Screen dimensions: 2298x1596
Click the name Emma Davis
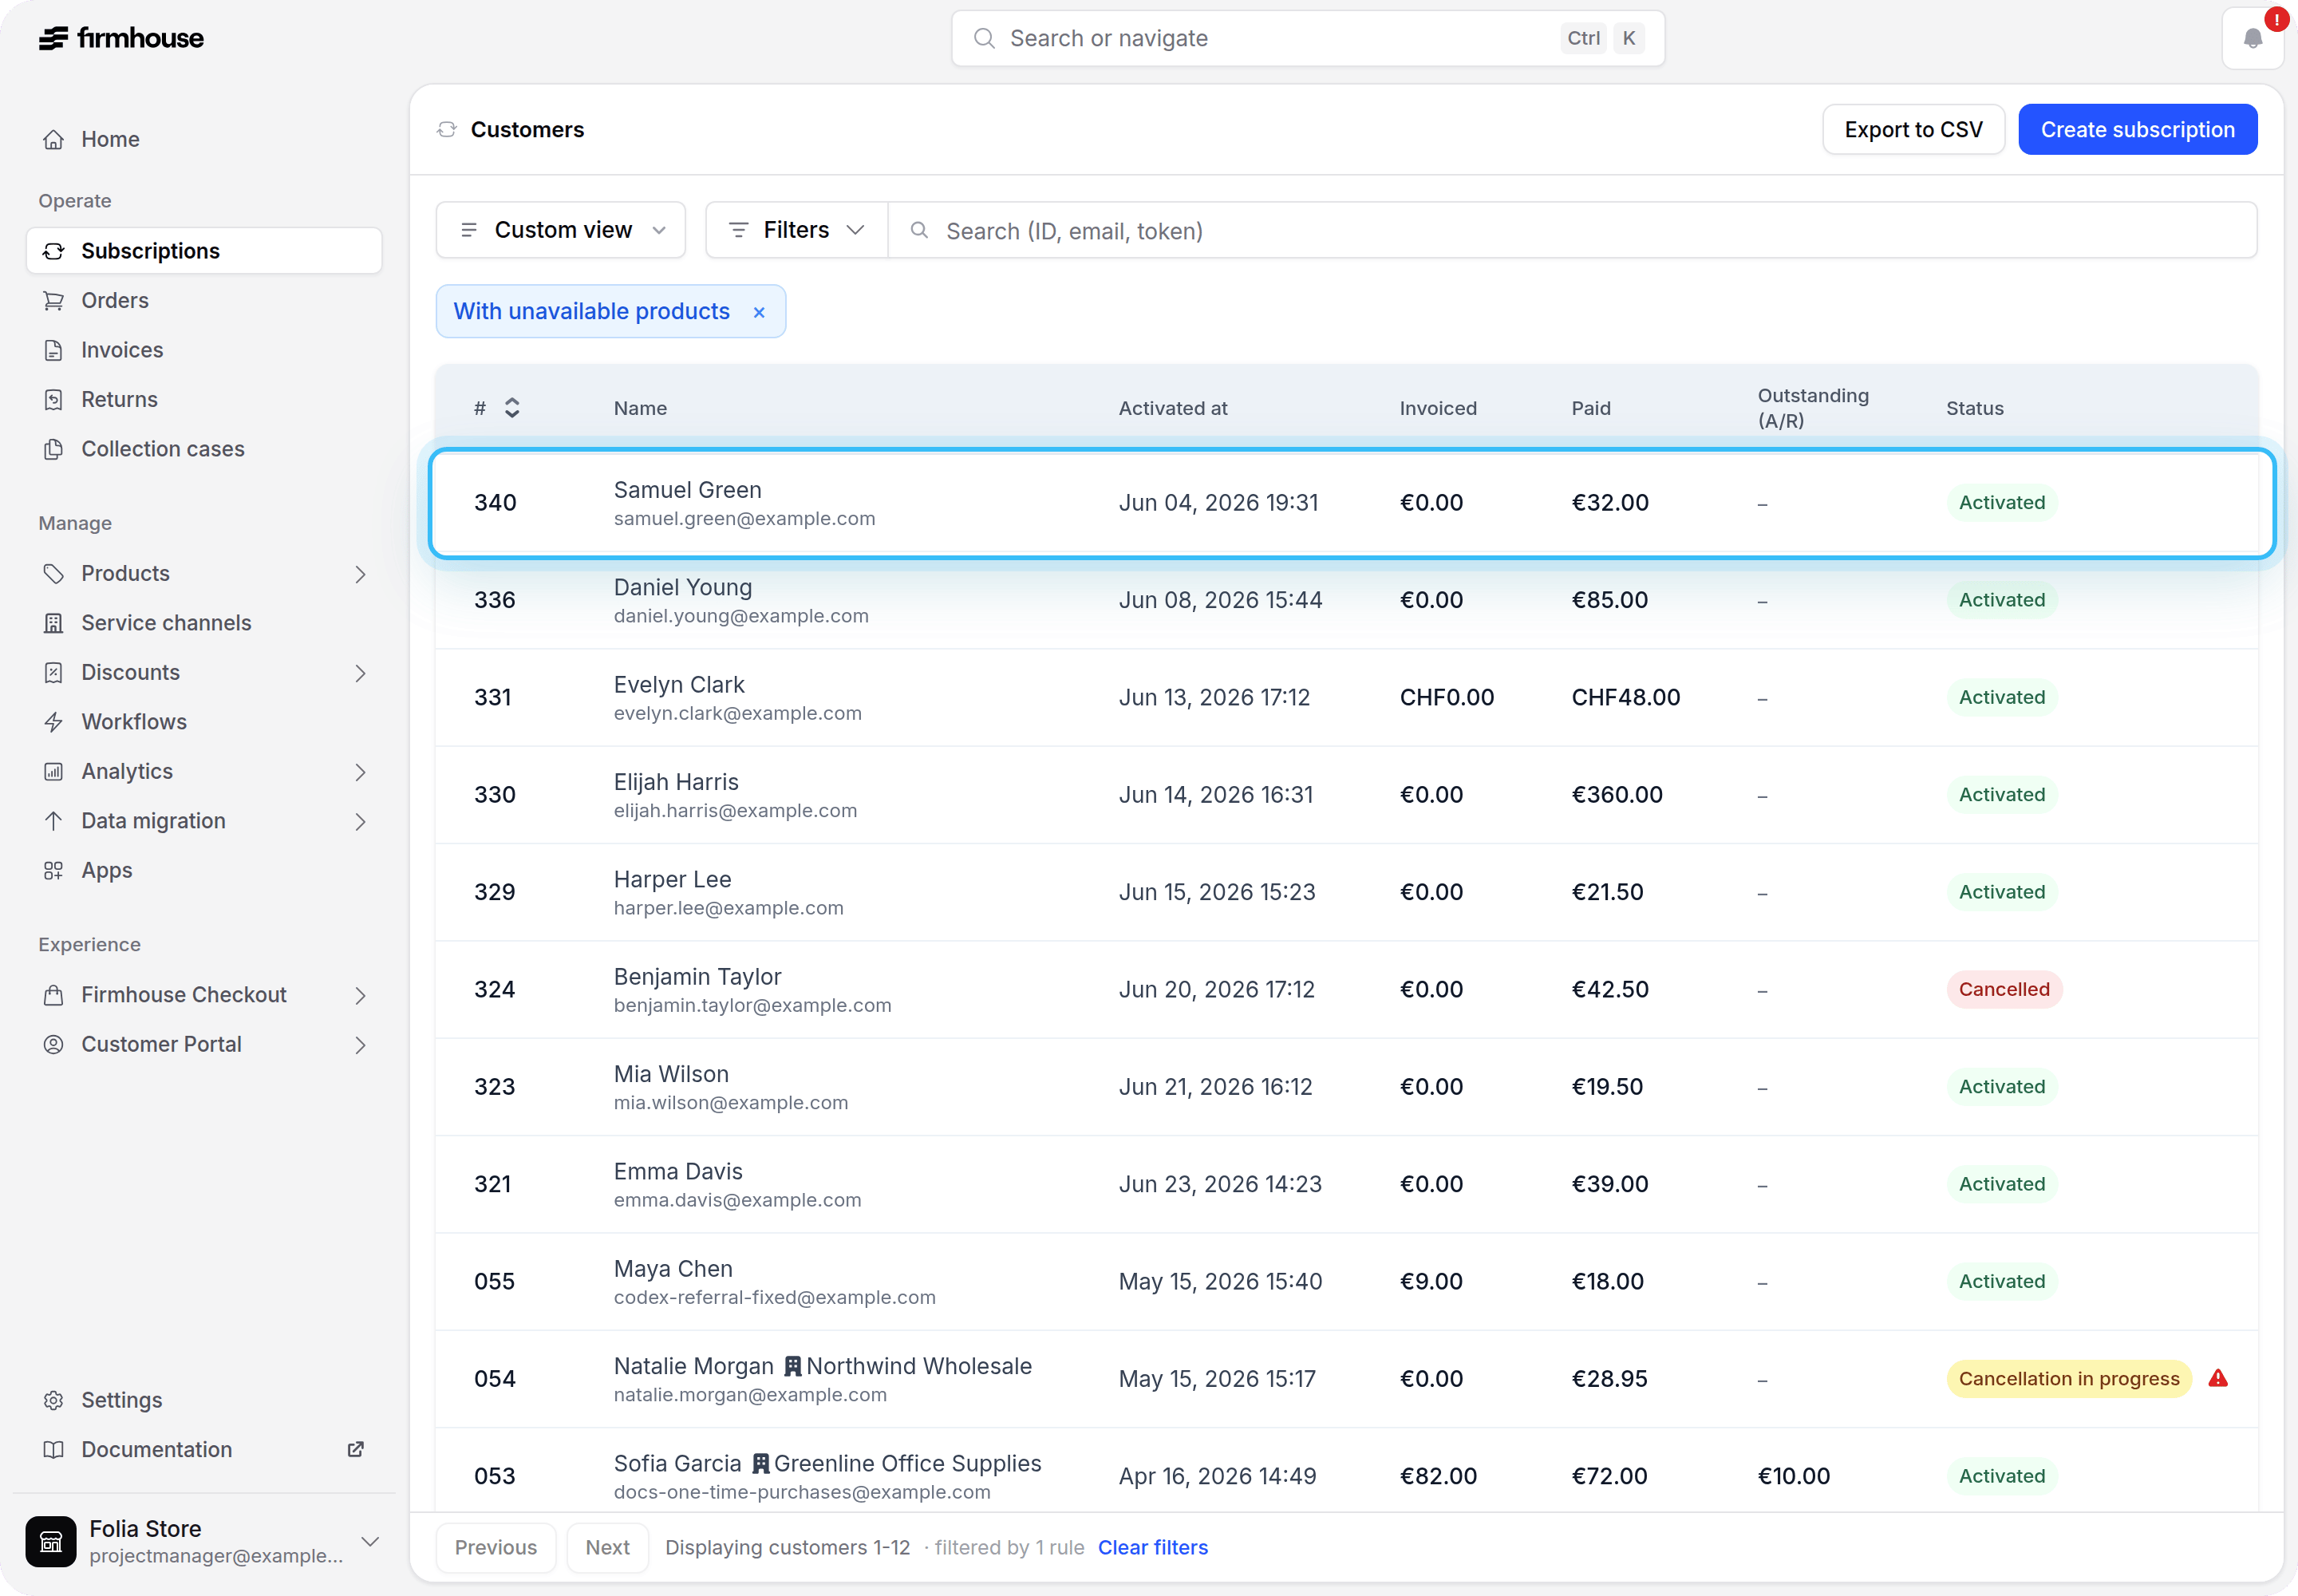click(x=678, y=1171)
